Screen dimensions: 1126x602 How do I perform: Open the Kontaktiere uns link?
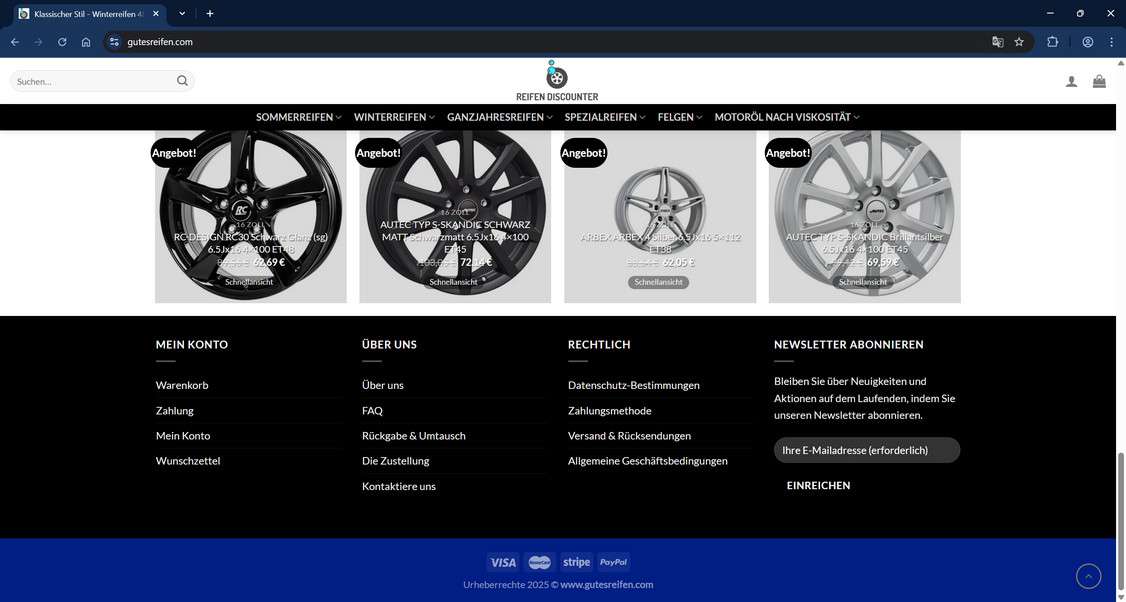tap(399, 486)
